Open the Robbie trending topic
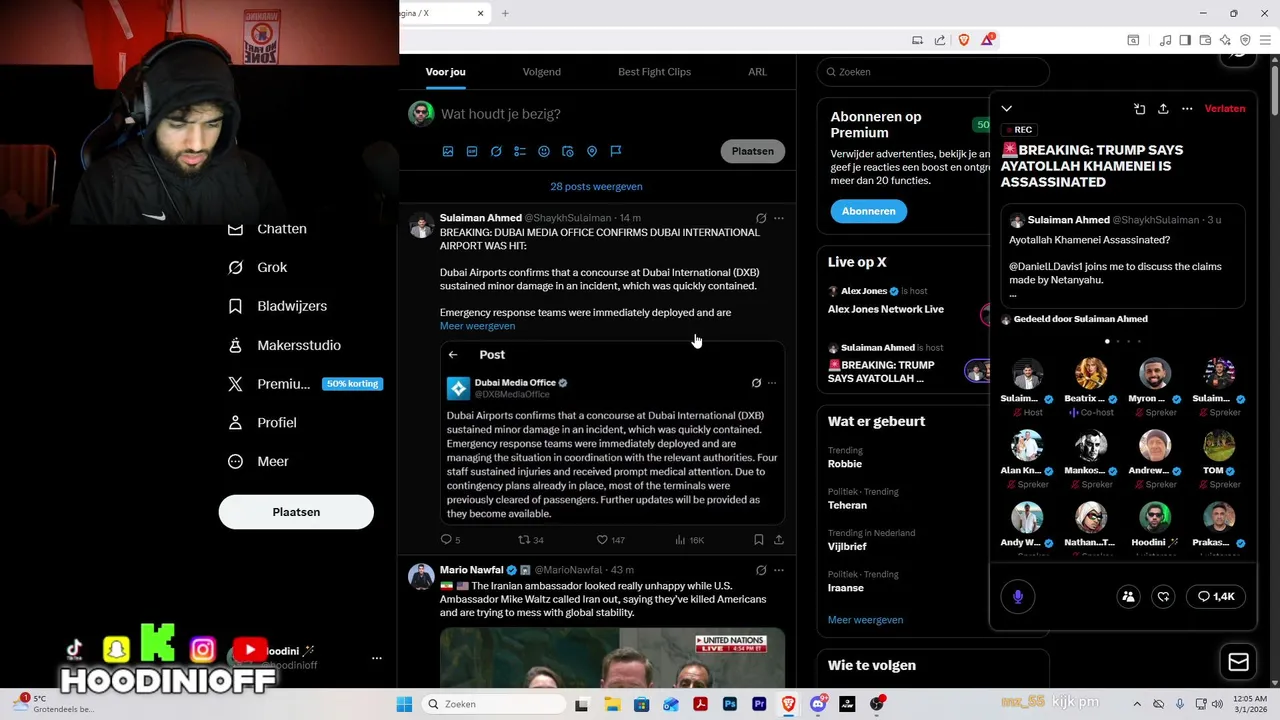The height and width of the screenshot is (720, 1280). 845,464
